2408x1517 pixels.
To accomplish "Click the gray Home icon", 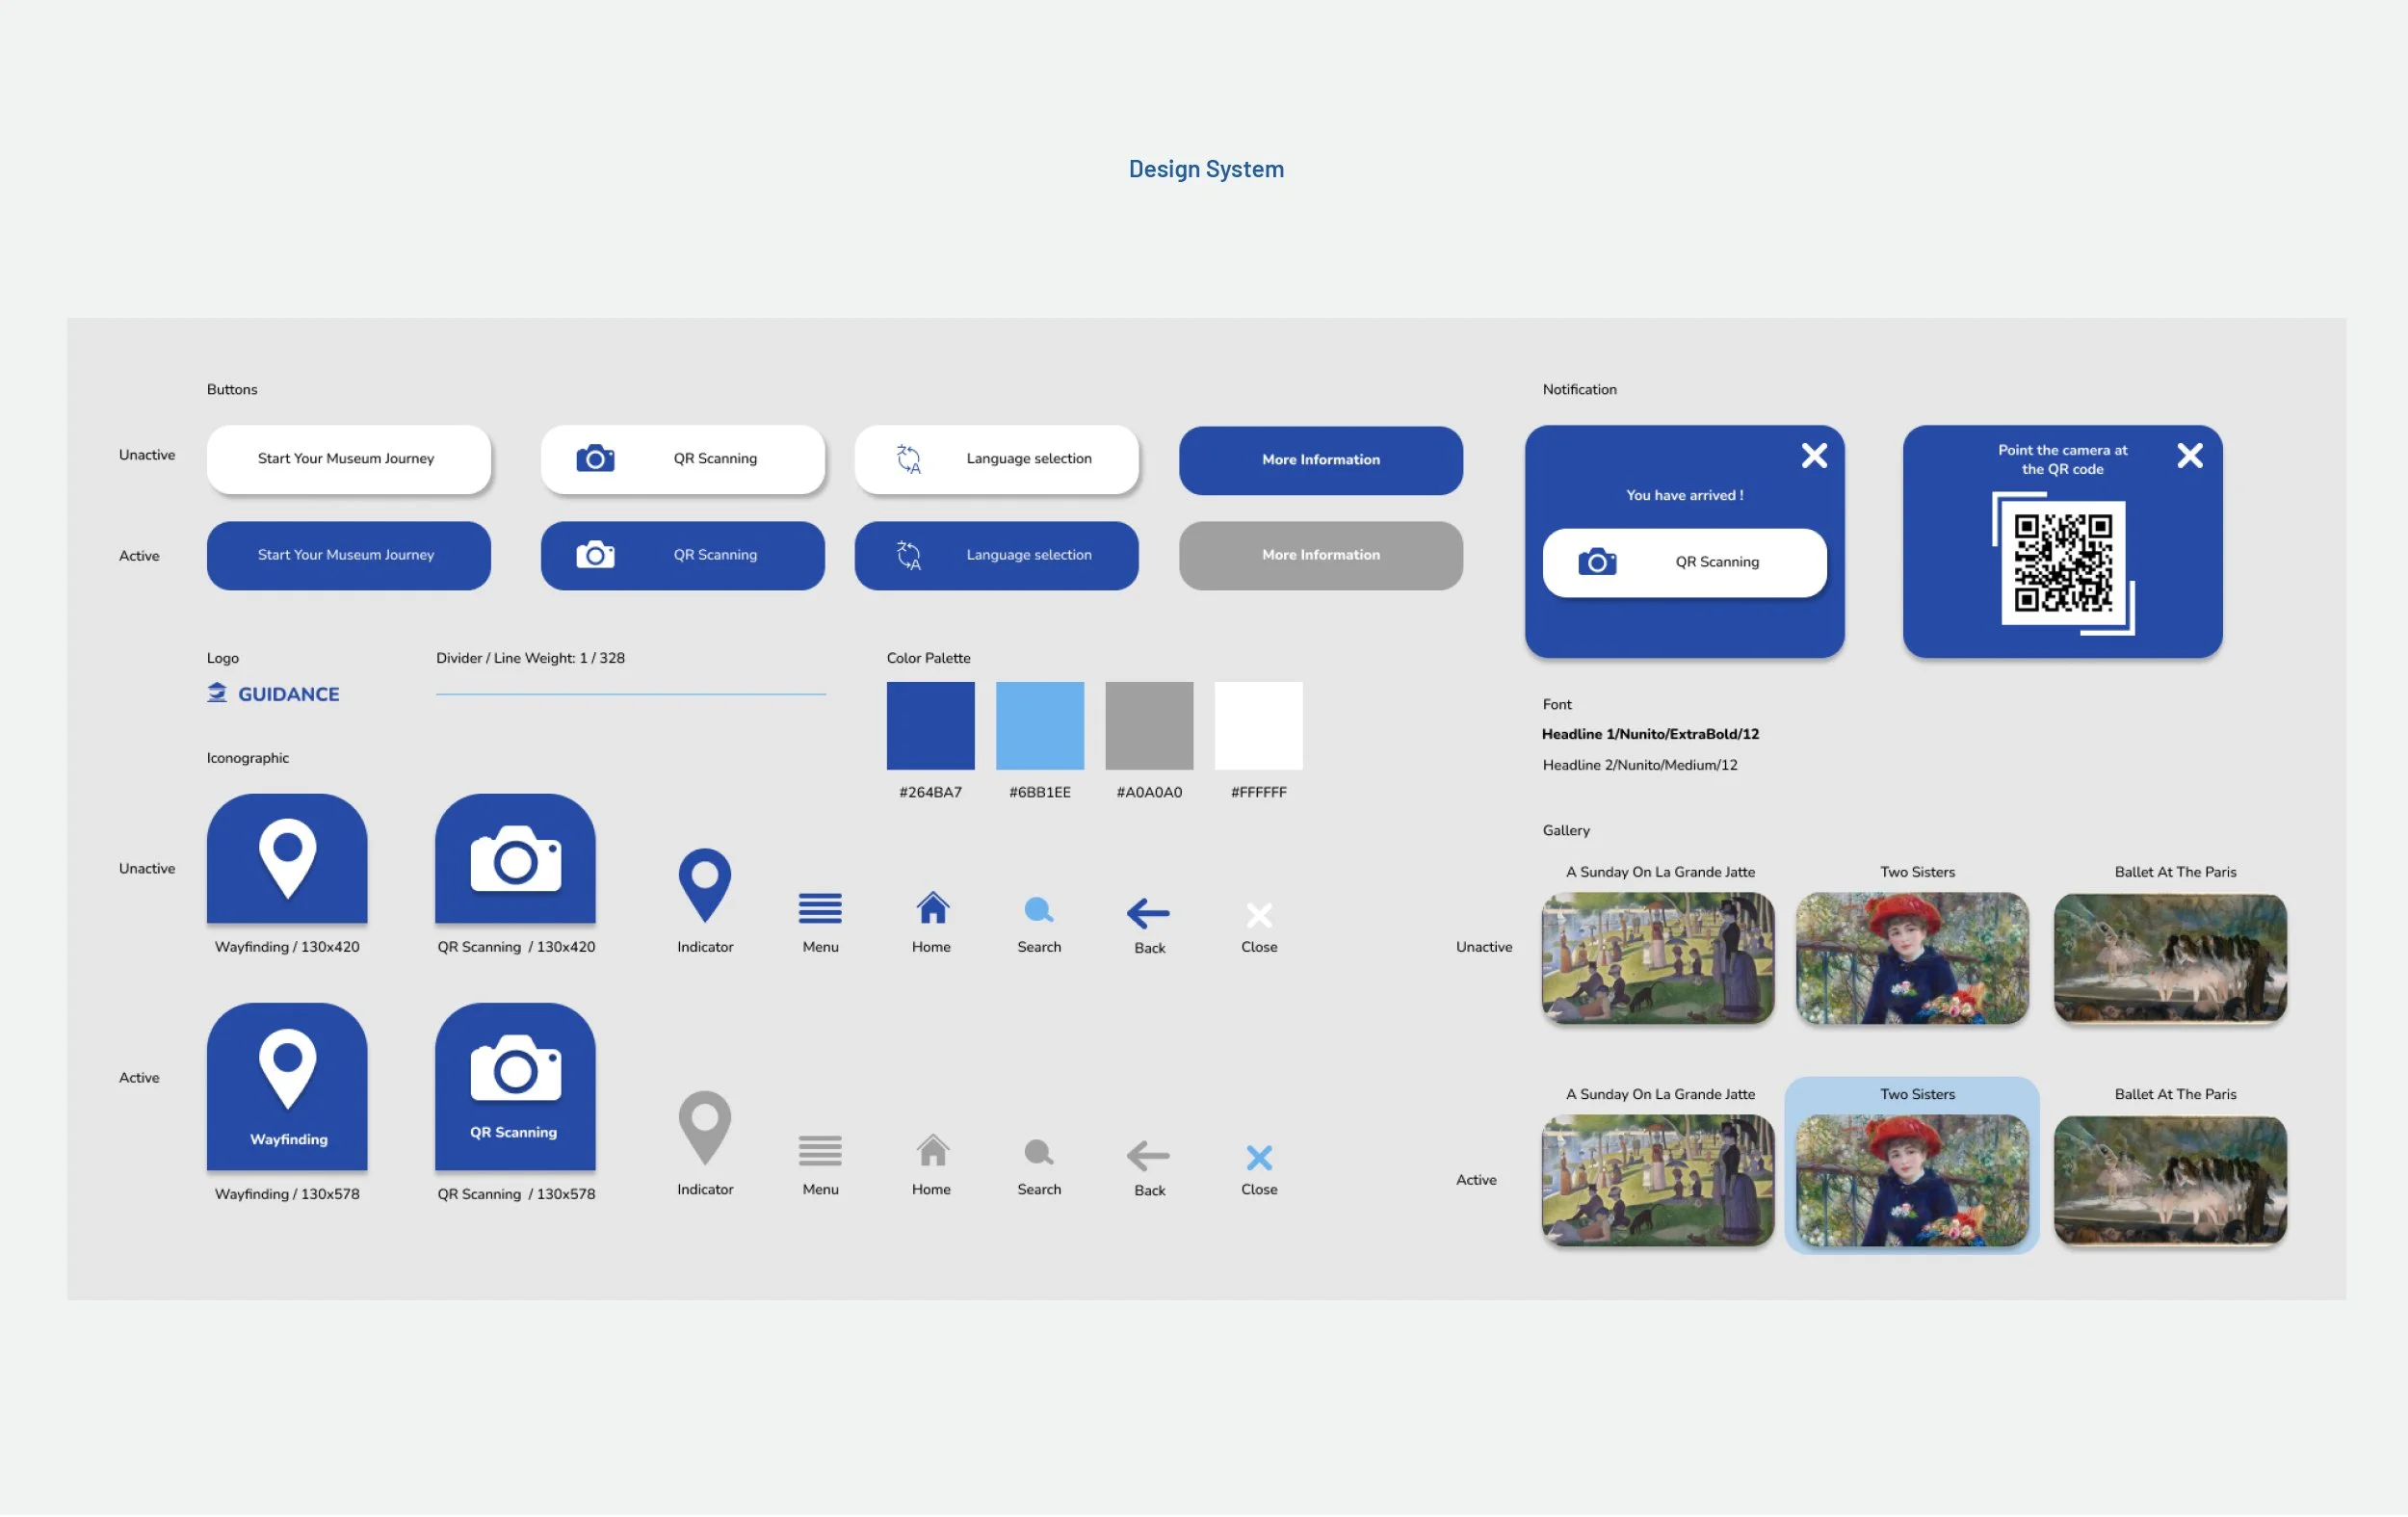I will 932,1152.
